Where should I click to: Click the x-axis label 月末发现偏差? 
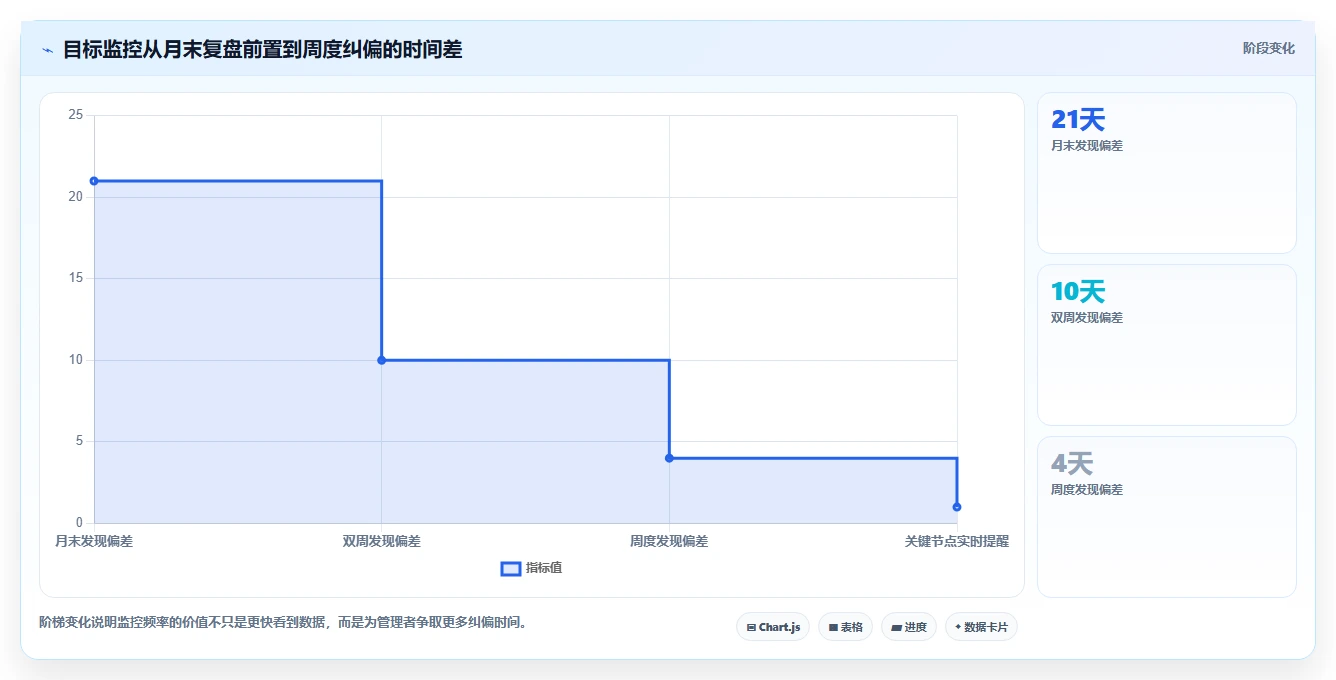(94, 541)
